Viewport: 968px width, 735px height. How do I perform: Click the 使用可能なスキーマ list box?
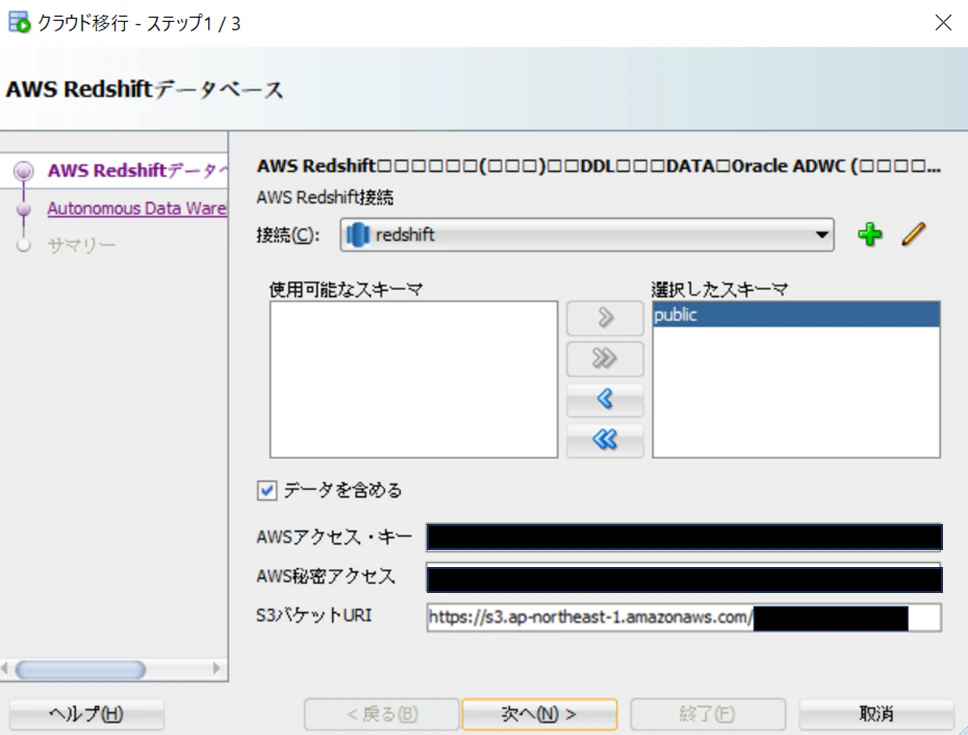[x=414, y=380]
